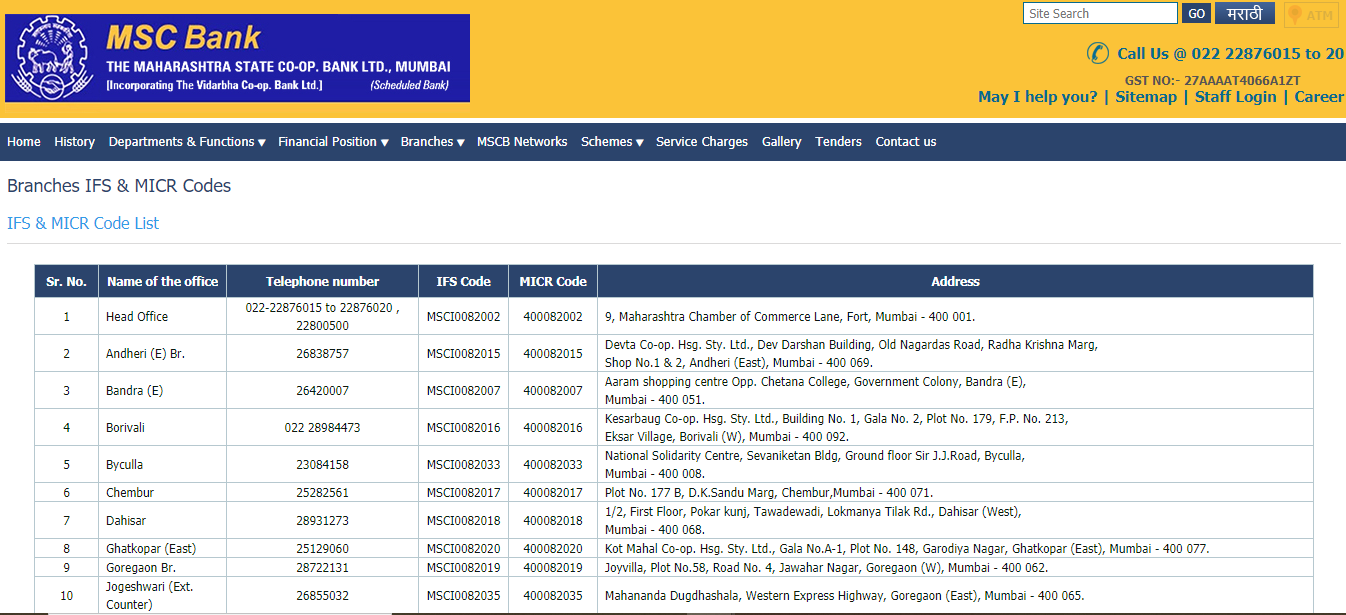Click the Sr. No. column header
Image resolution: width=1346 pixels, height=615 pixels.
click(x=66, y=281)
